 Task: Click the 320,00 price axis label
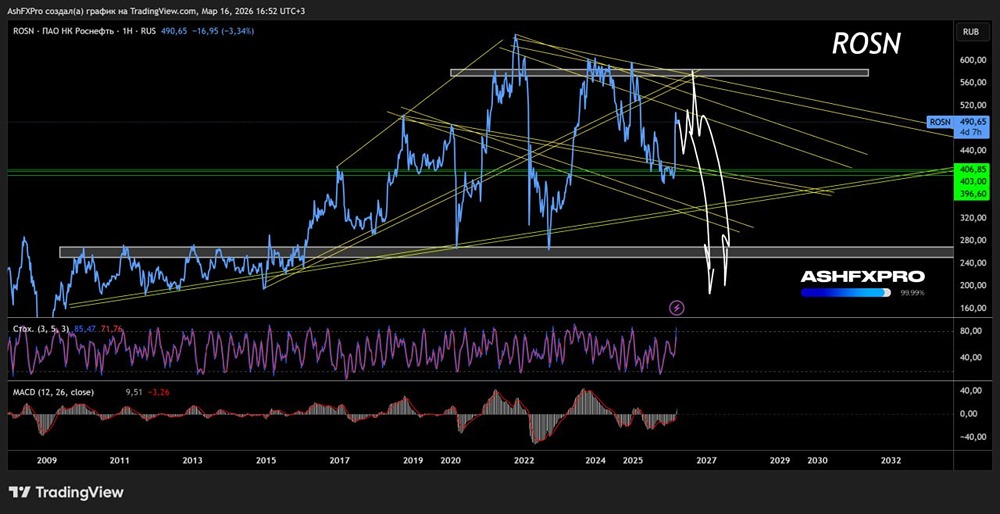974,218
